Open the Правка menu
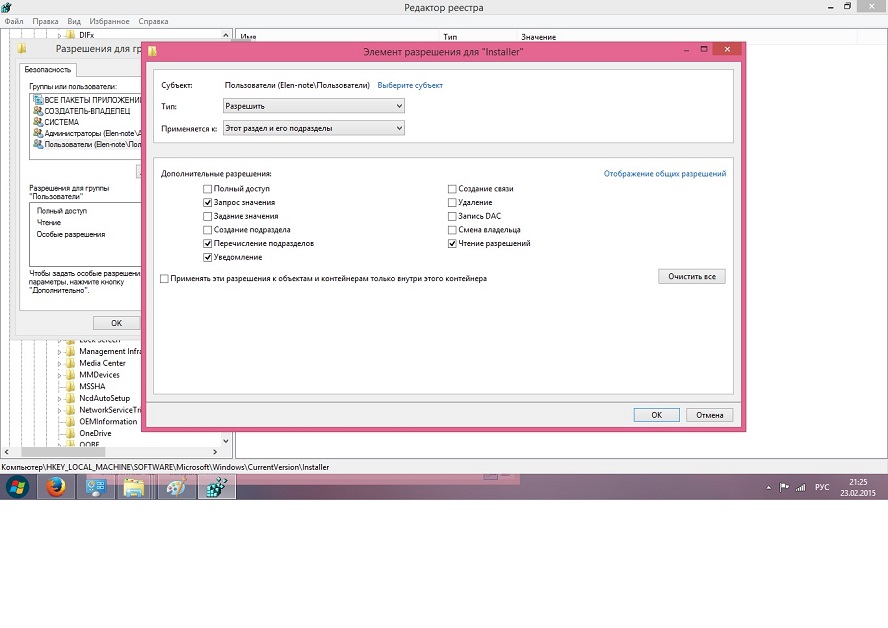Screen dimensions: 888x628 pyautogui.click(x=45, y=22)
